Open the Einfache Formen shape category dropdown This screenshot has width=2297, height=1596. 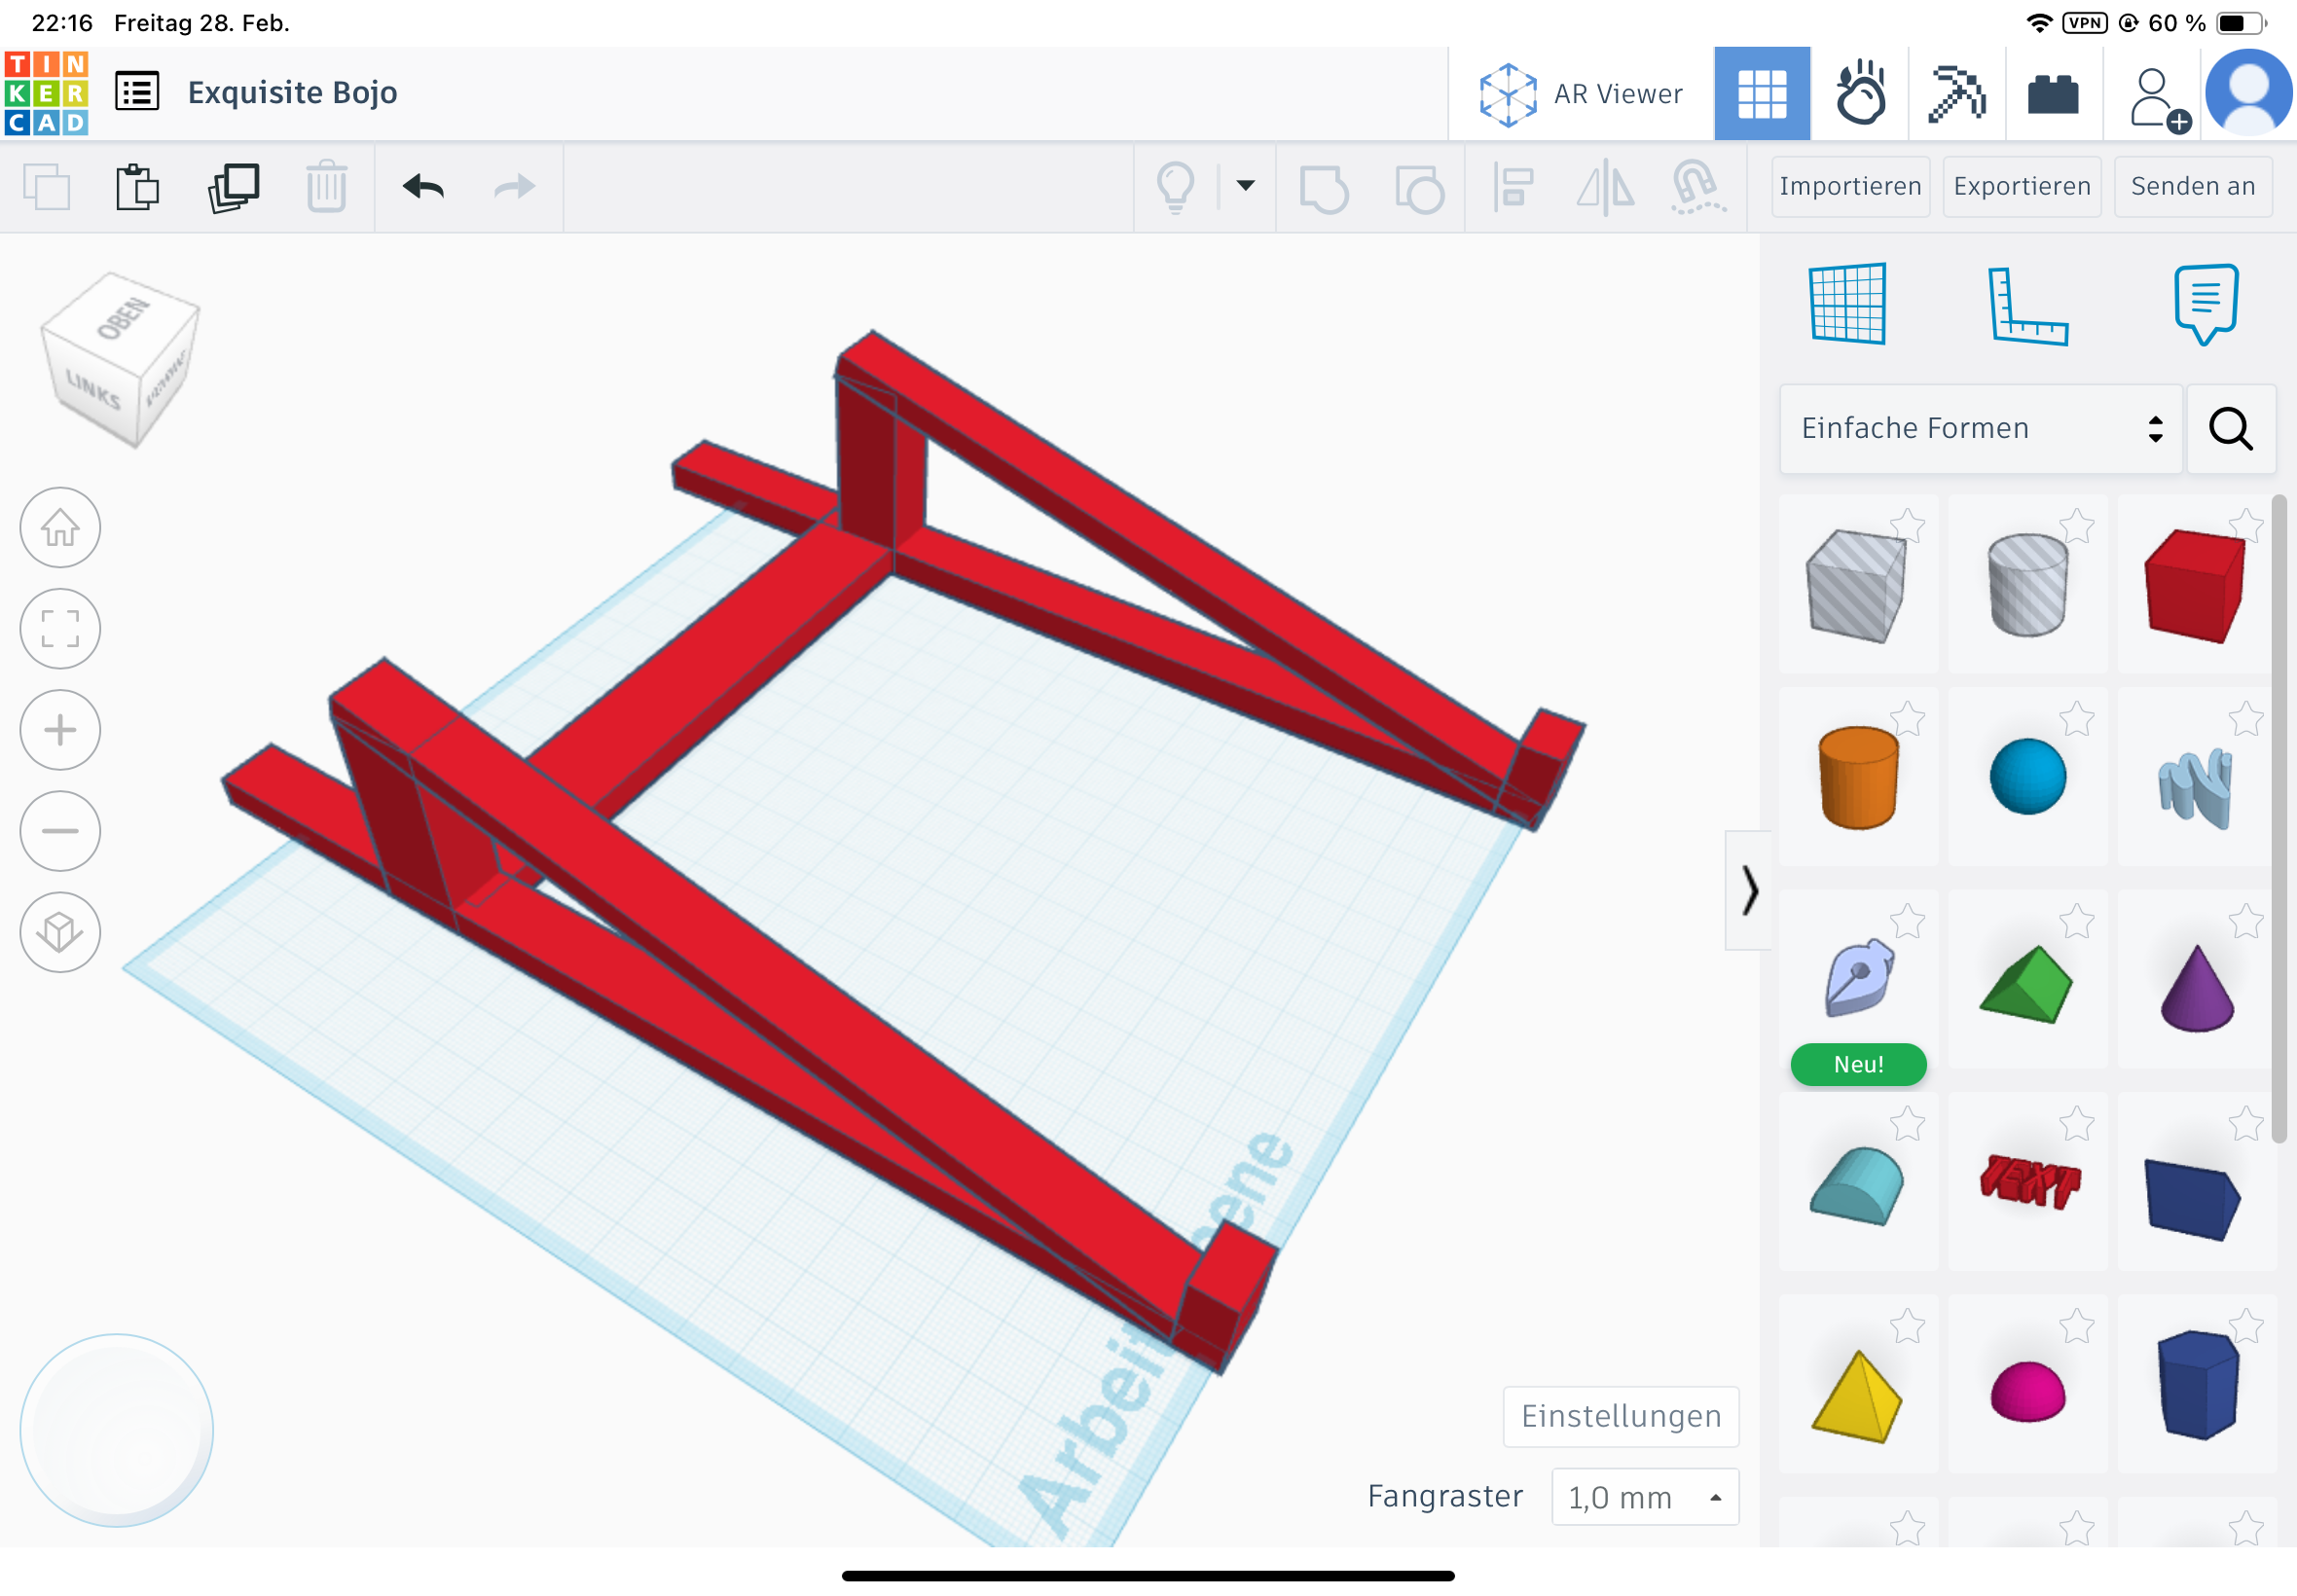pyautogui.click(x=1979, y=429)
